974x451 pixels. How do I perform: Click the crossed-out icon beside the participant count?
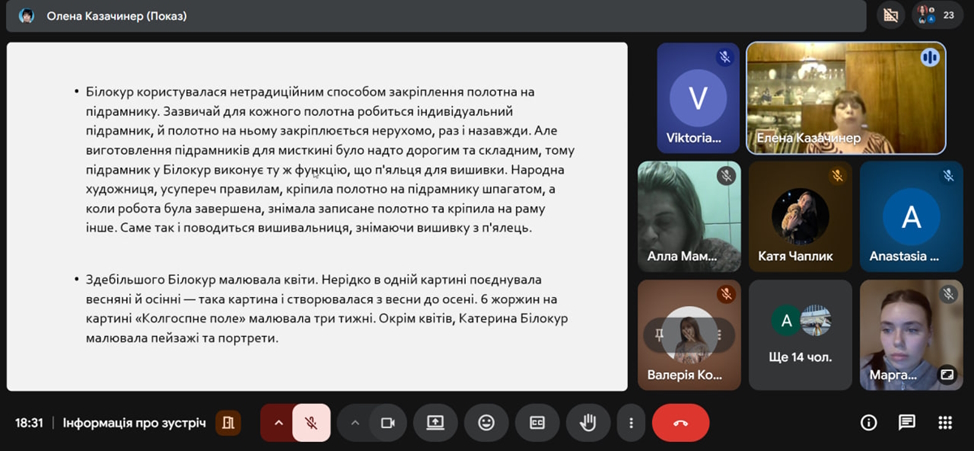pos(889,15)
